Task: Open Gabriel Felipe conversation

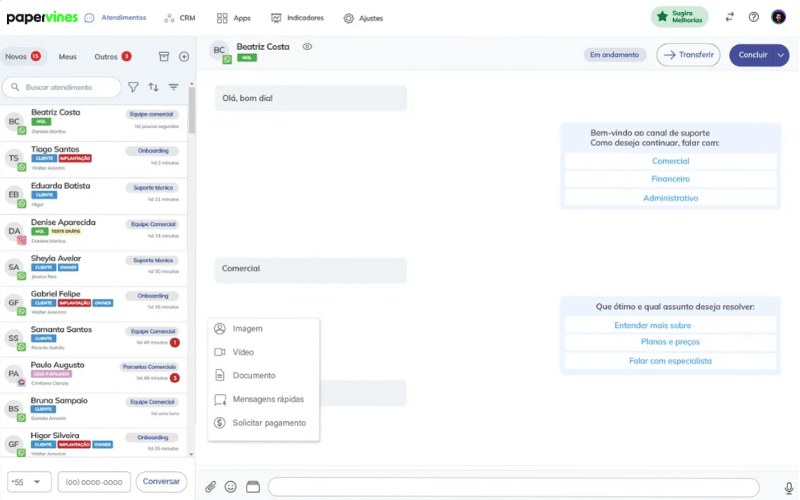Action: point(94,304)
